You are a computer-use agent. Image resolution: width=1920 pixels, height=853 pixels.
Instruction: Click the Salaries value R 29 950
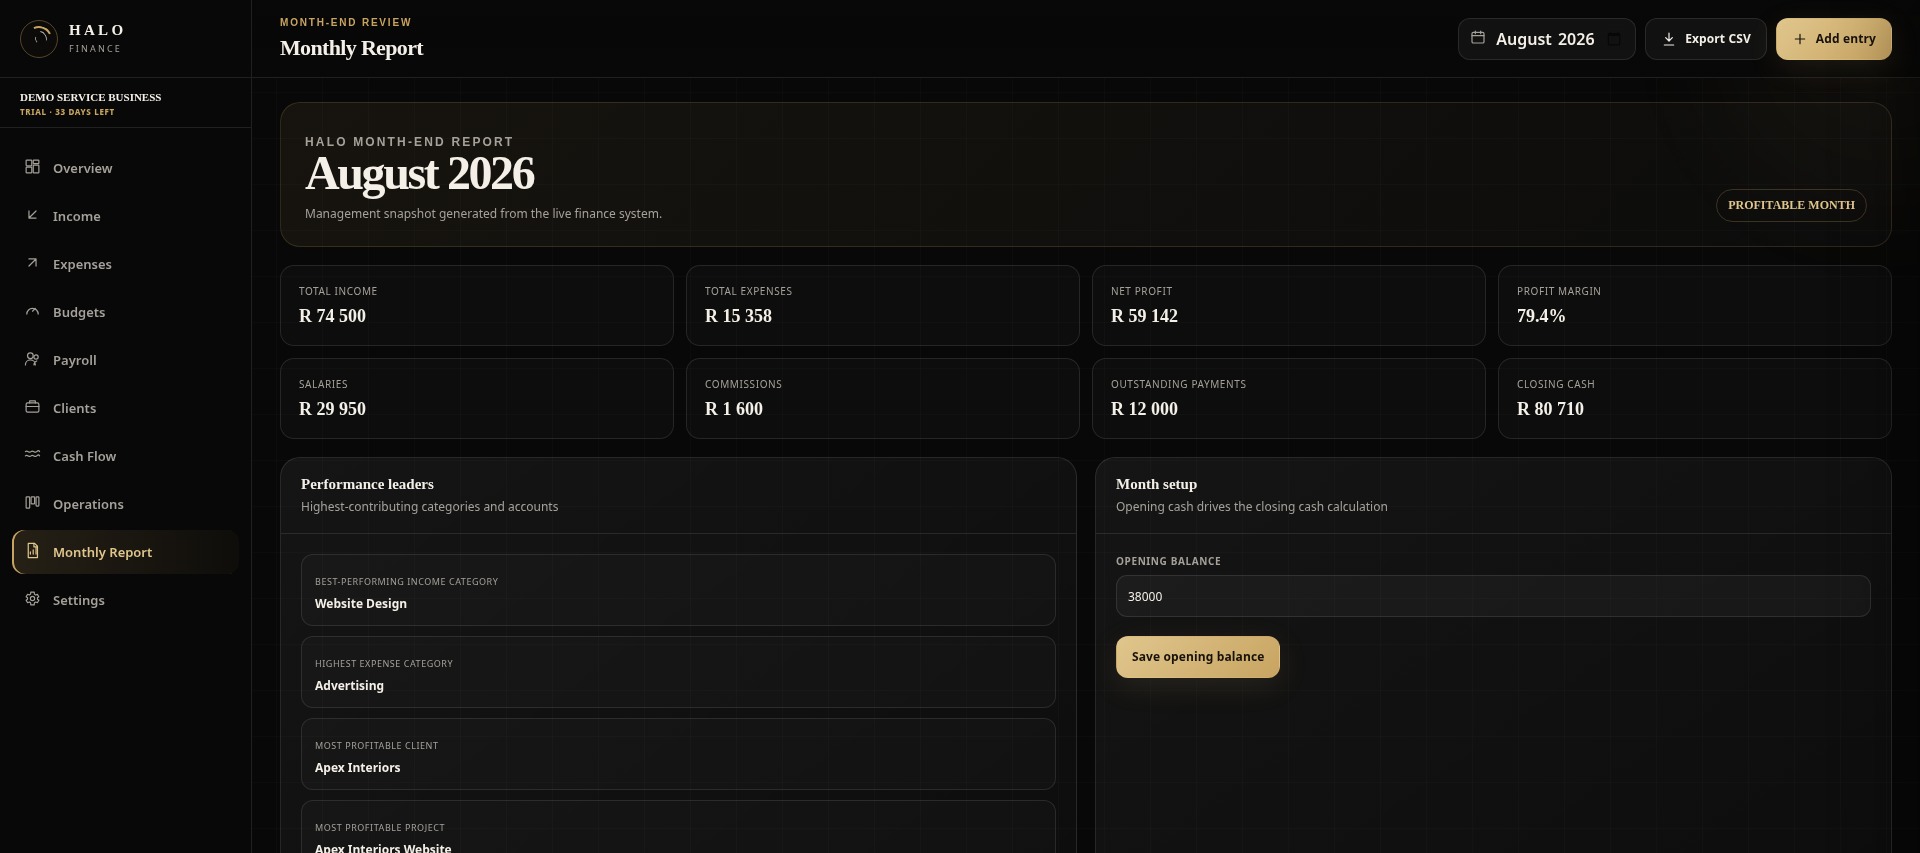tap(332, 409)
